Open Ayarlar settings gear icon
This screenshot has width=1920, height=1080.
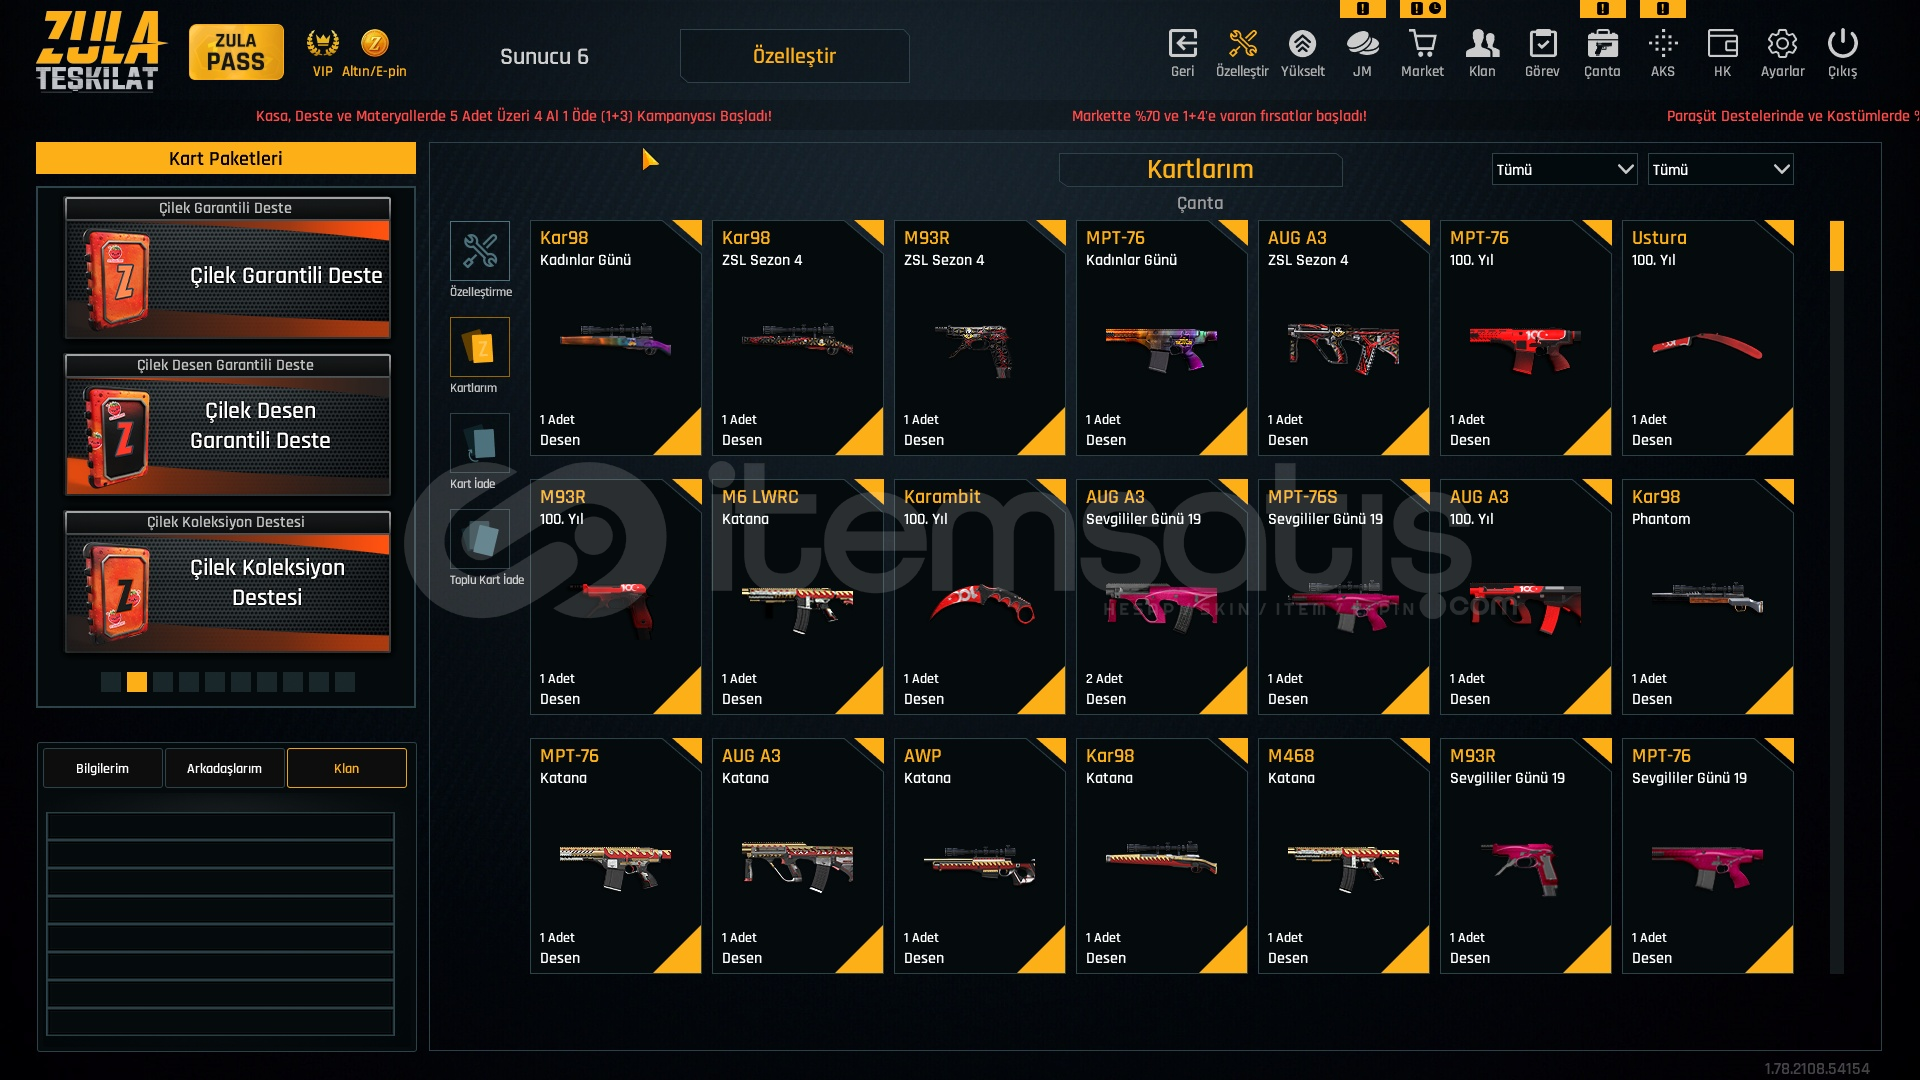coord(1782,44)
